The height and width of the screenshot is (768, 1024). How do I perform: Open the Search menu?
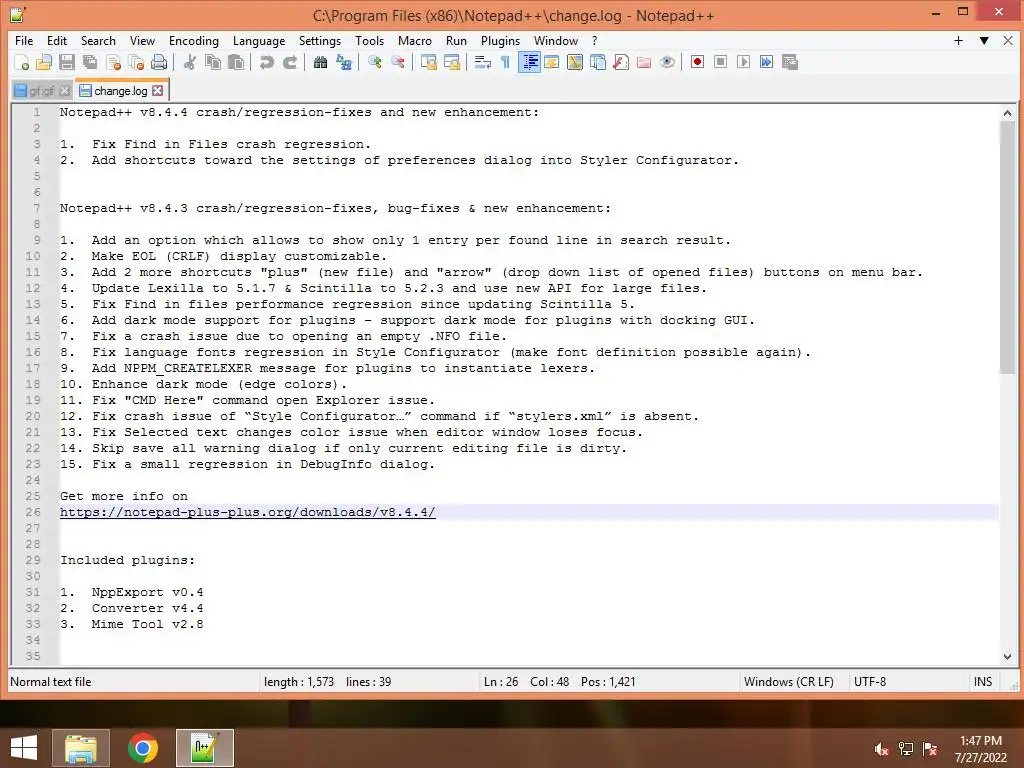(x=98, y=40)
